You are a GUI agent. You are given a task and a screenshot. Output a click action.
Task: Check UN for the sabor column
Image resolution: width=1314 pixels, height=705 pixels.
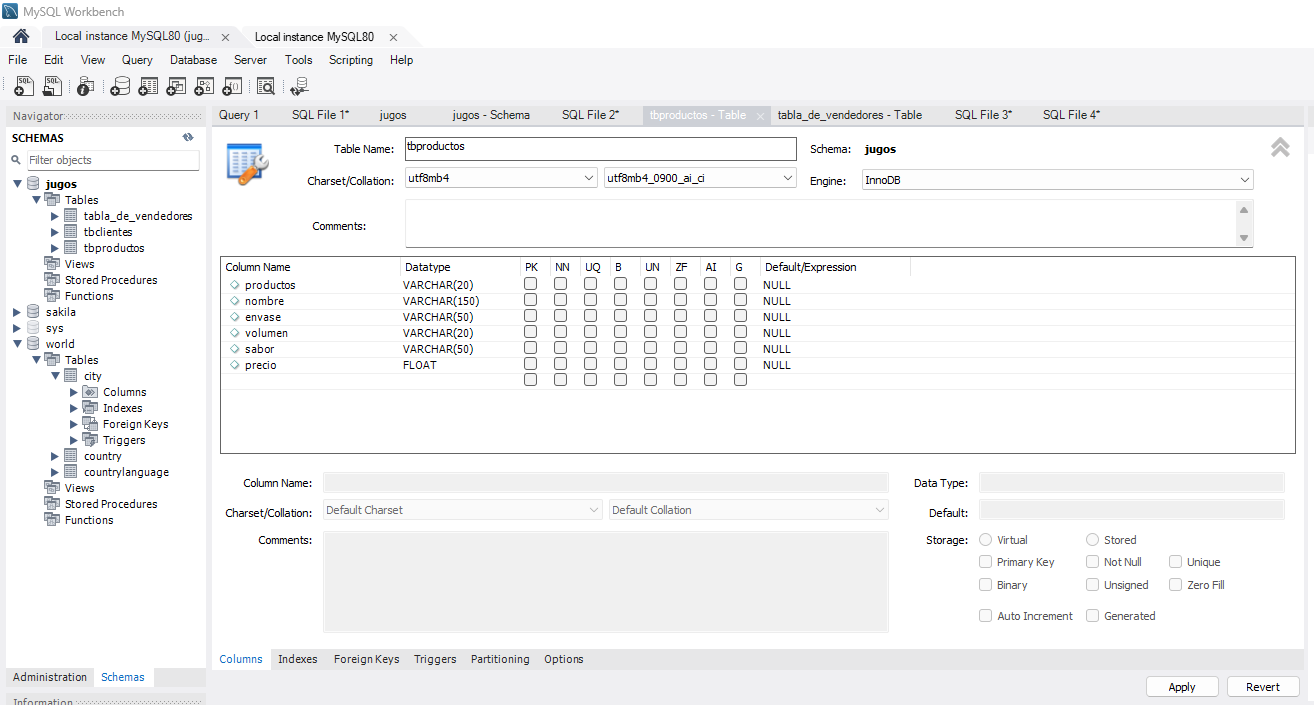650,348
